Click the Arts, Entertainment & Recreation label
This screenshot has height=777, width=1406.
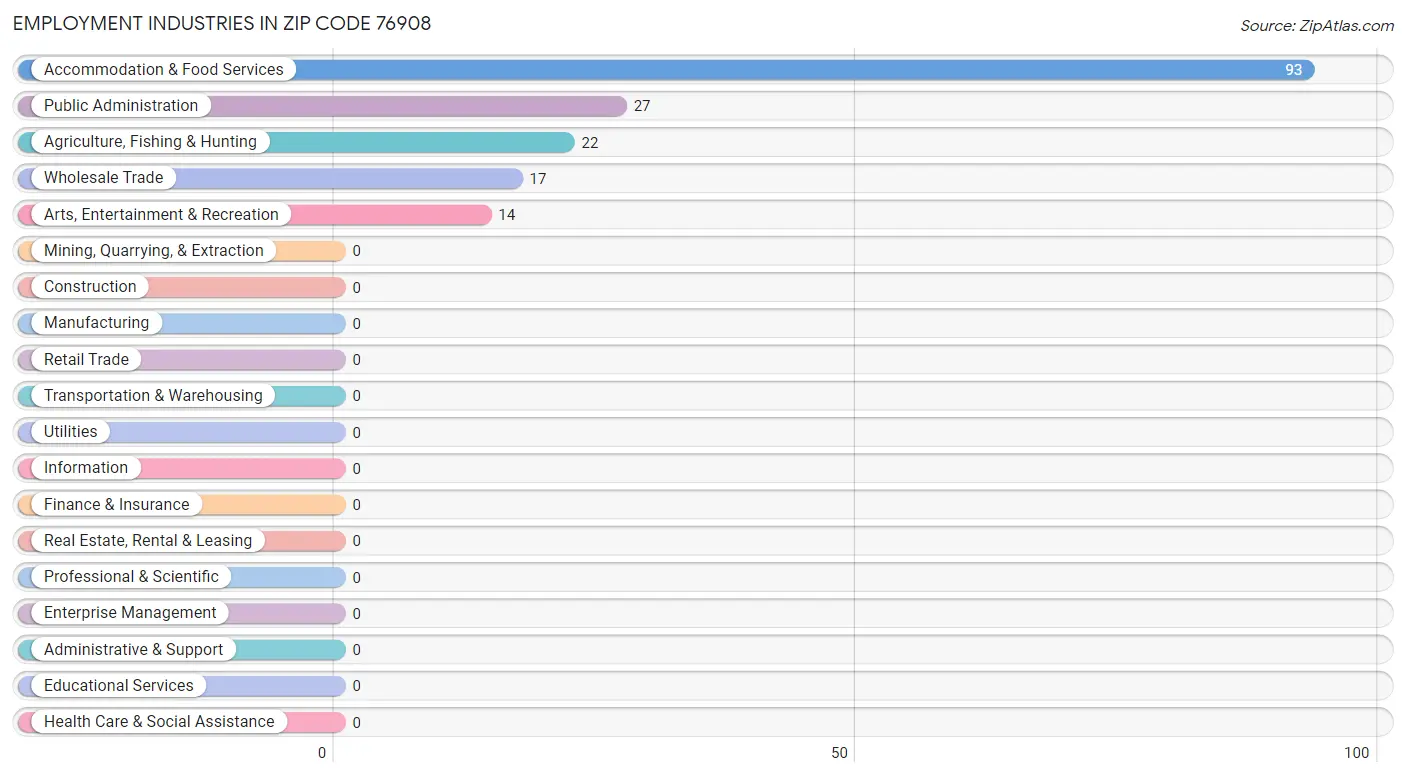(161, 215)
